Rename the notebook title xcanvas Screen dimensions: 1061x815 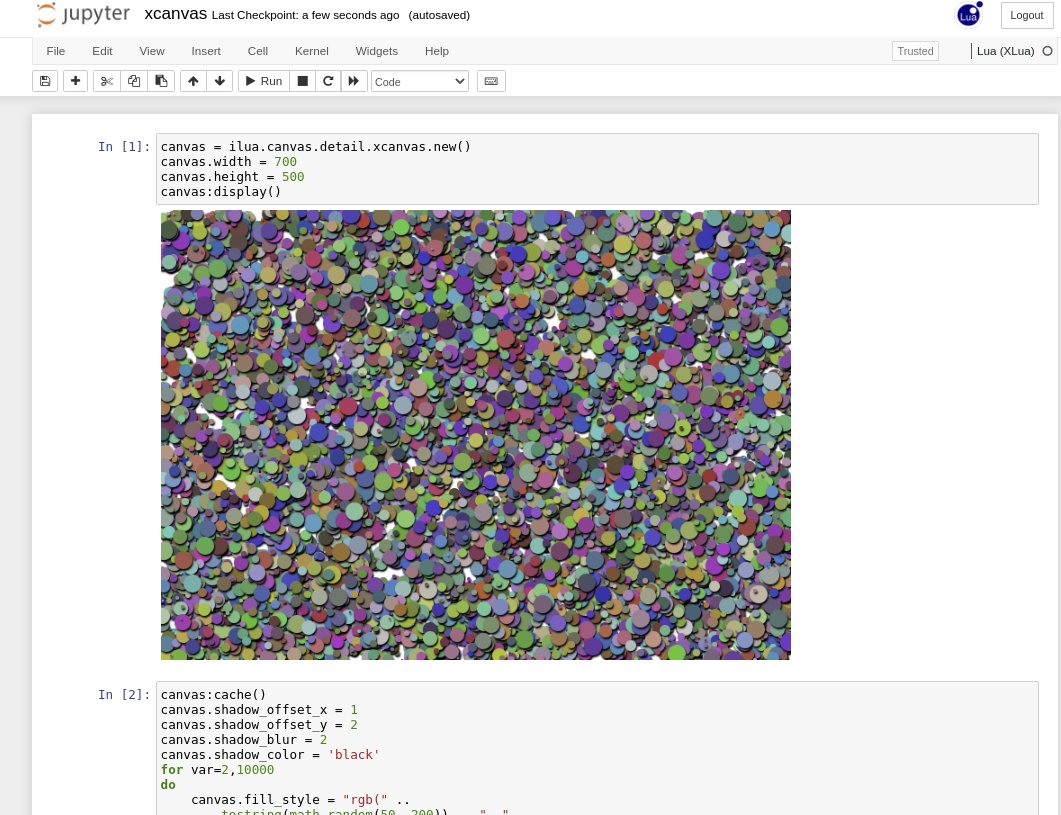coord(175,14)
